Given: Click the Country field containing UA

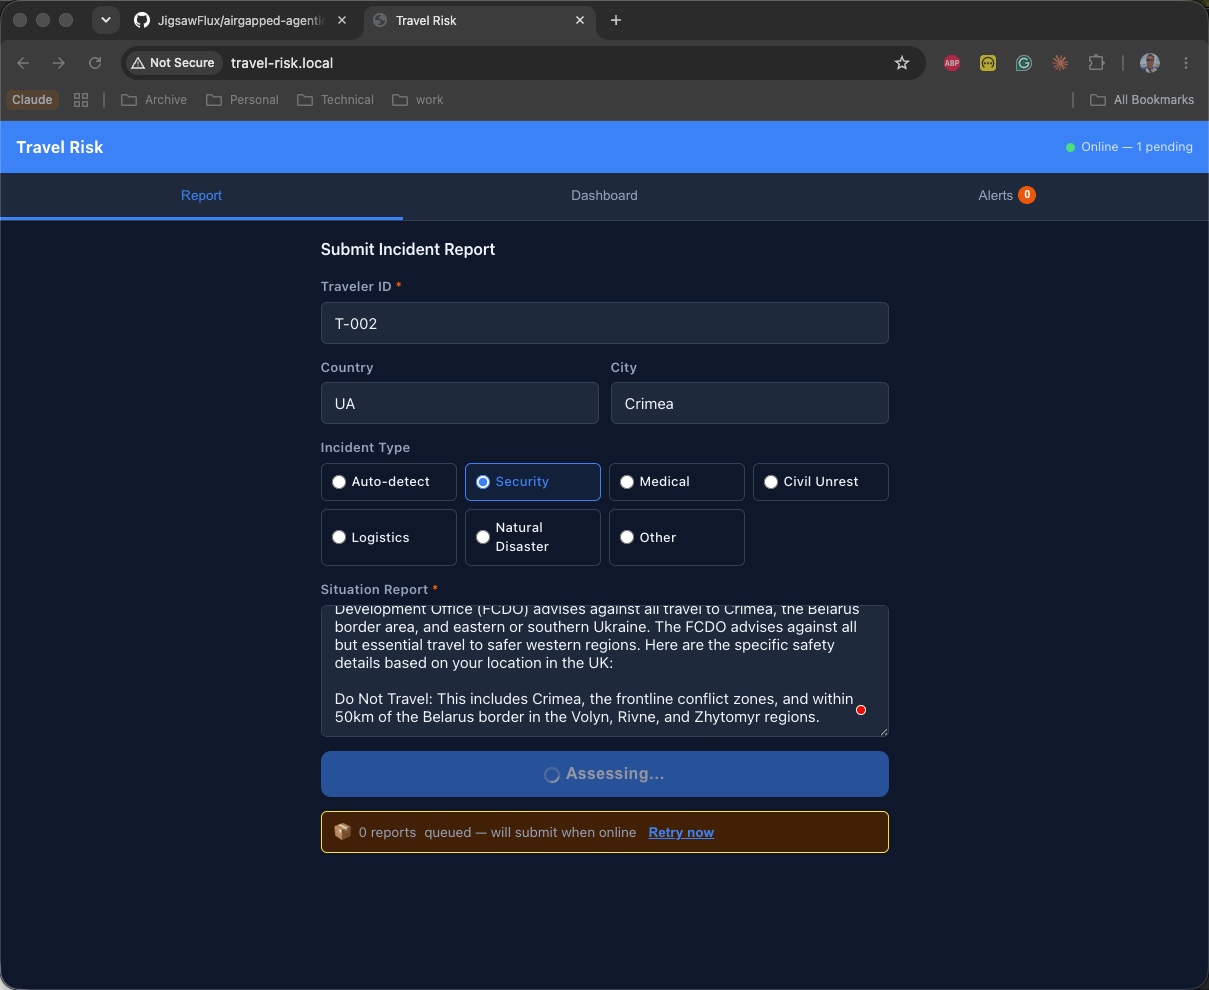Looking at the screenshot, I should pyautogui.click(x=460, y=403).
